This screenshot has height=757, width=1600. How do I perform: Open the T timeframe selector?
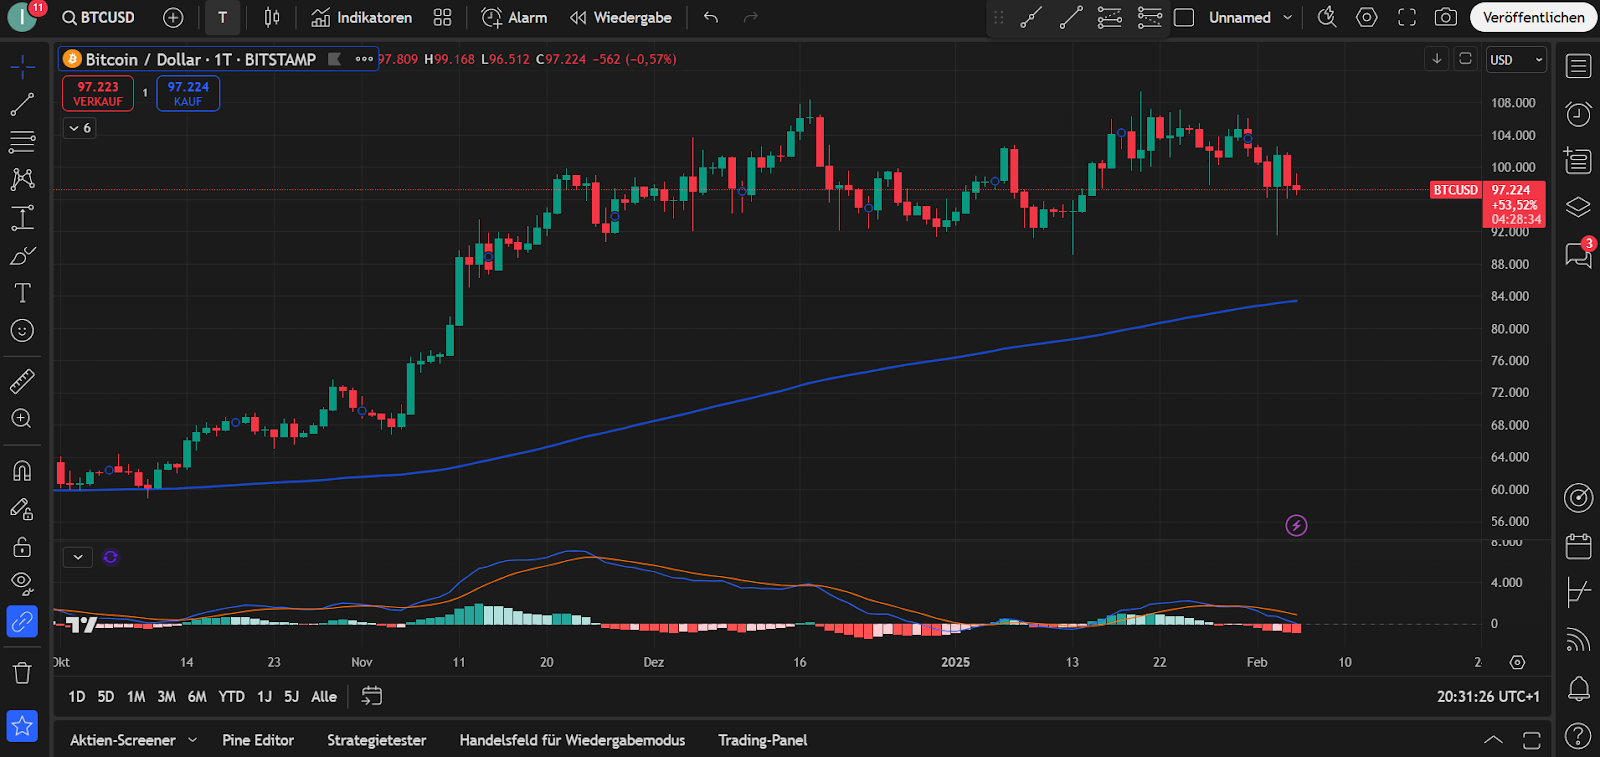(223, 17)
